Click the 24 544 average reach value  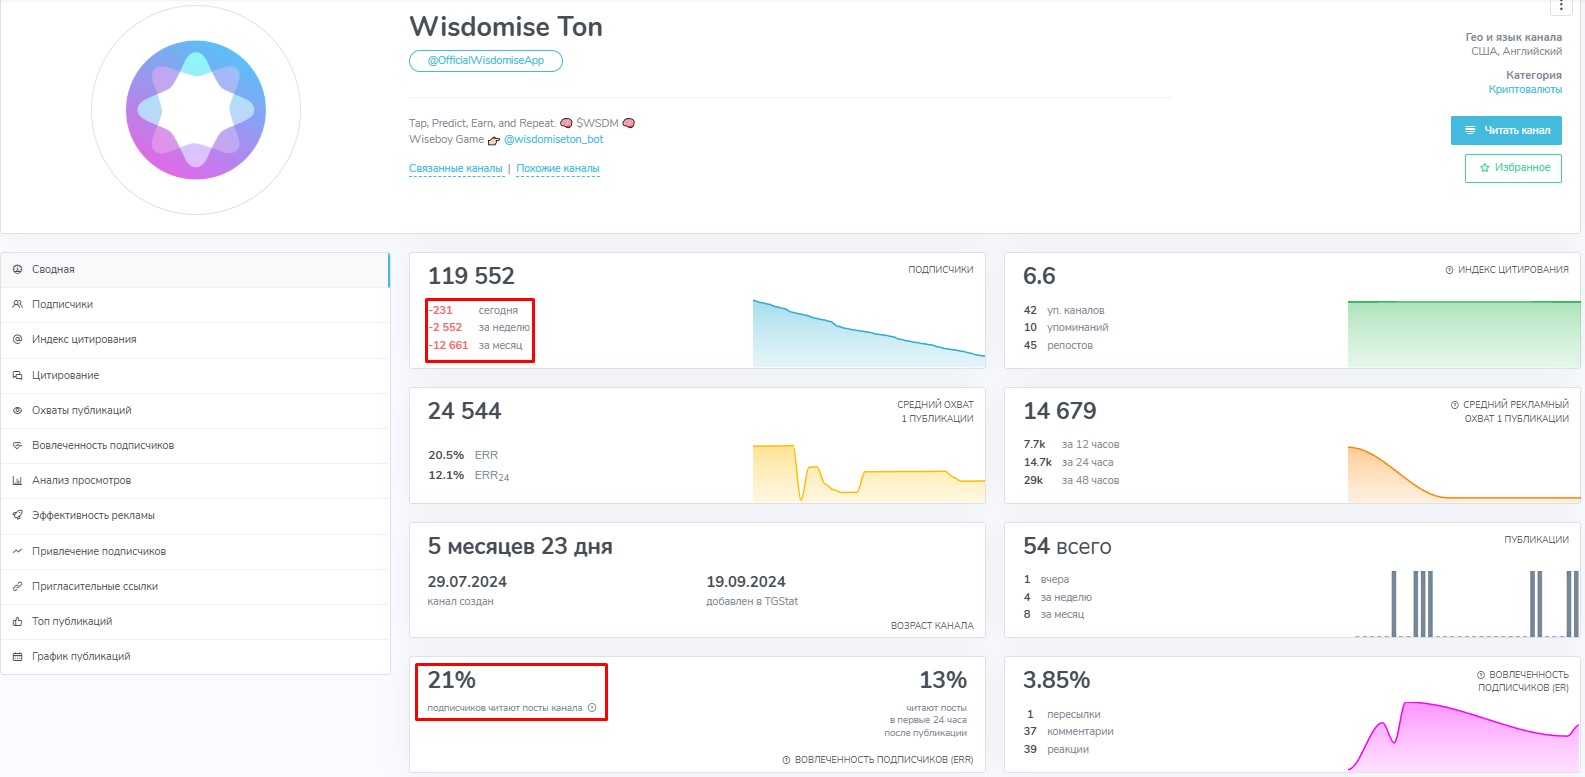pos(464,411)
